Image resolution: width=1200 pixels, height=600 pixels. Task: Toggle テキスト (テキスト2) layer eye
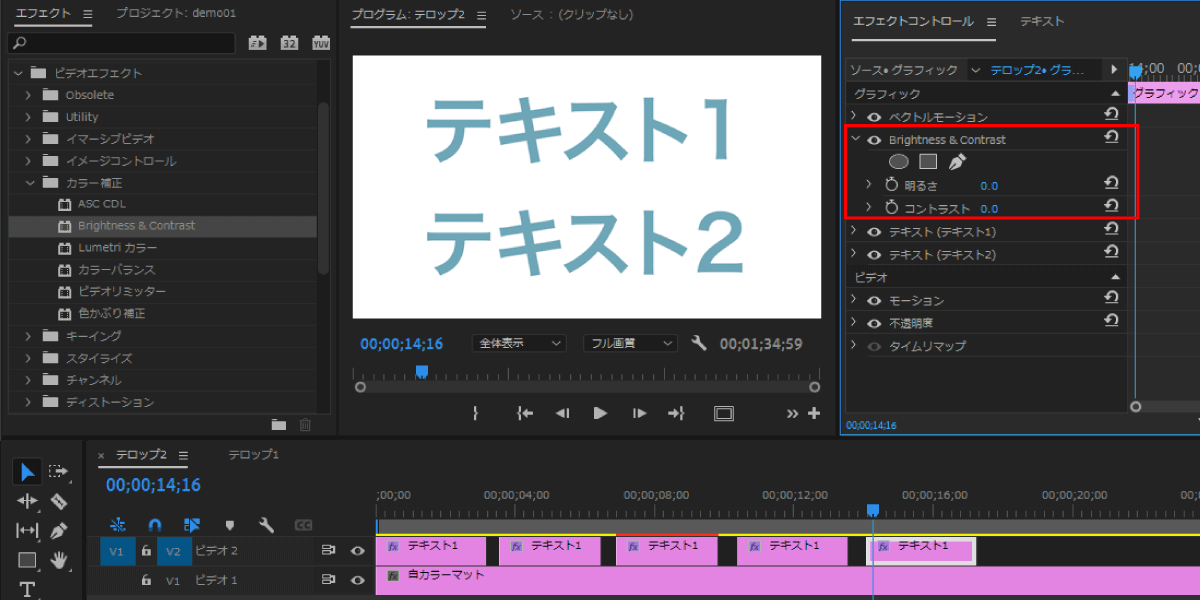click(x=874, y=255)
